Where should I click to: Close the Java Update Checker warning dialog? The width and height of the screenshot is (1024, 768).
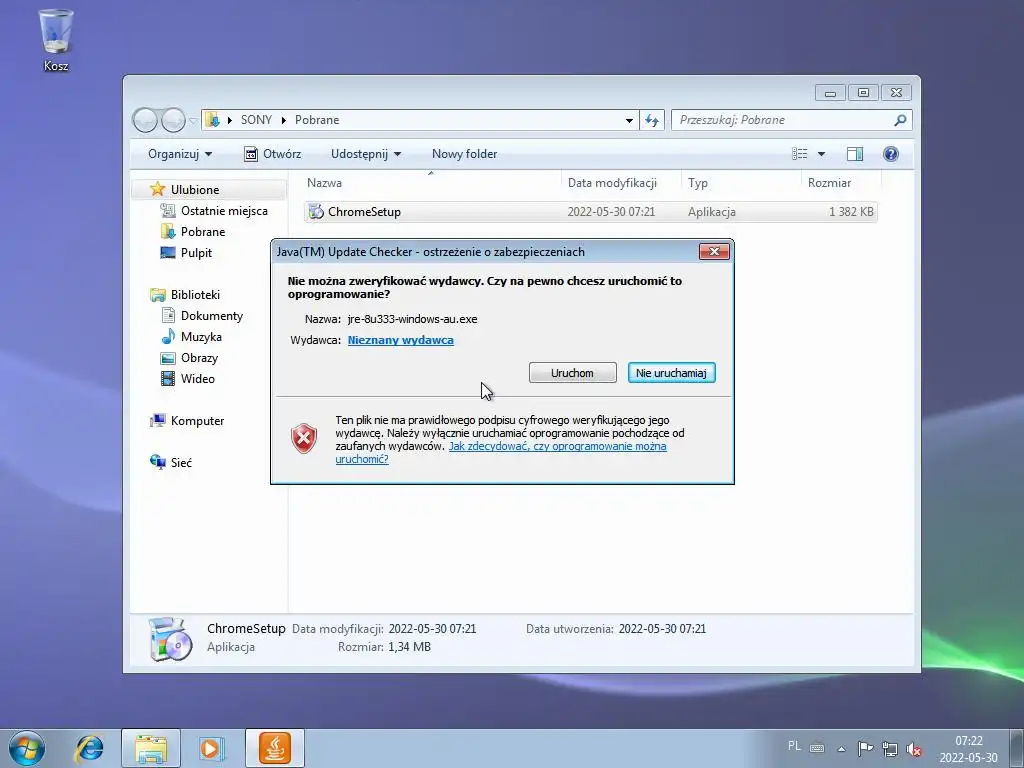click(x=714, y=251)
